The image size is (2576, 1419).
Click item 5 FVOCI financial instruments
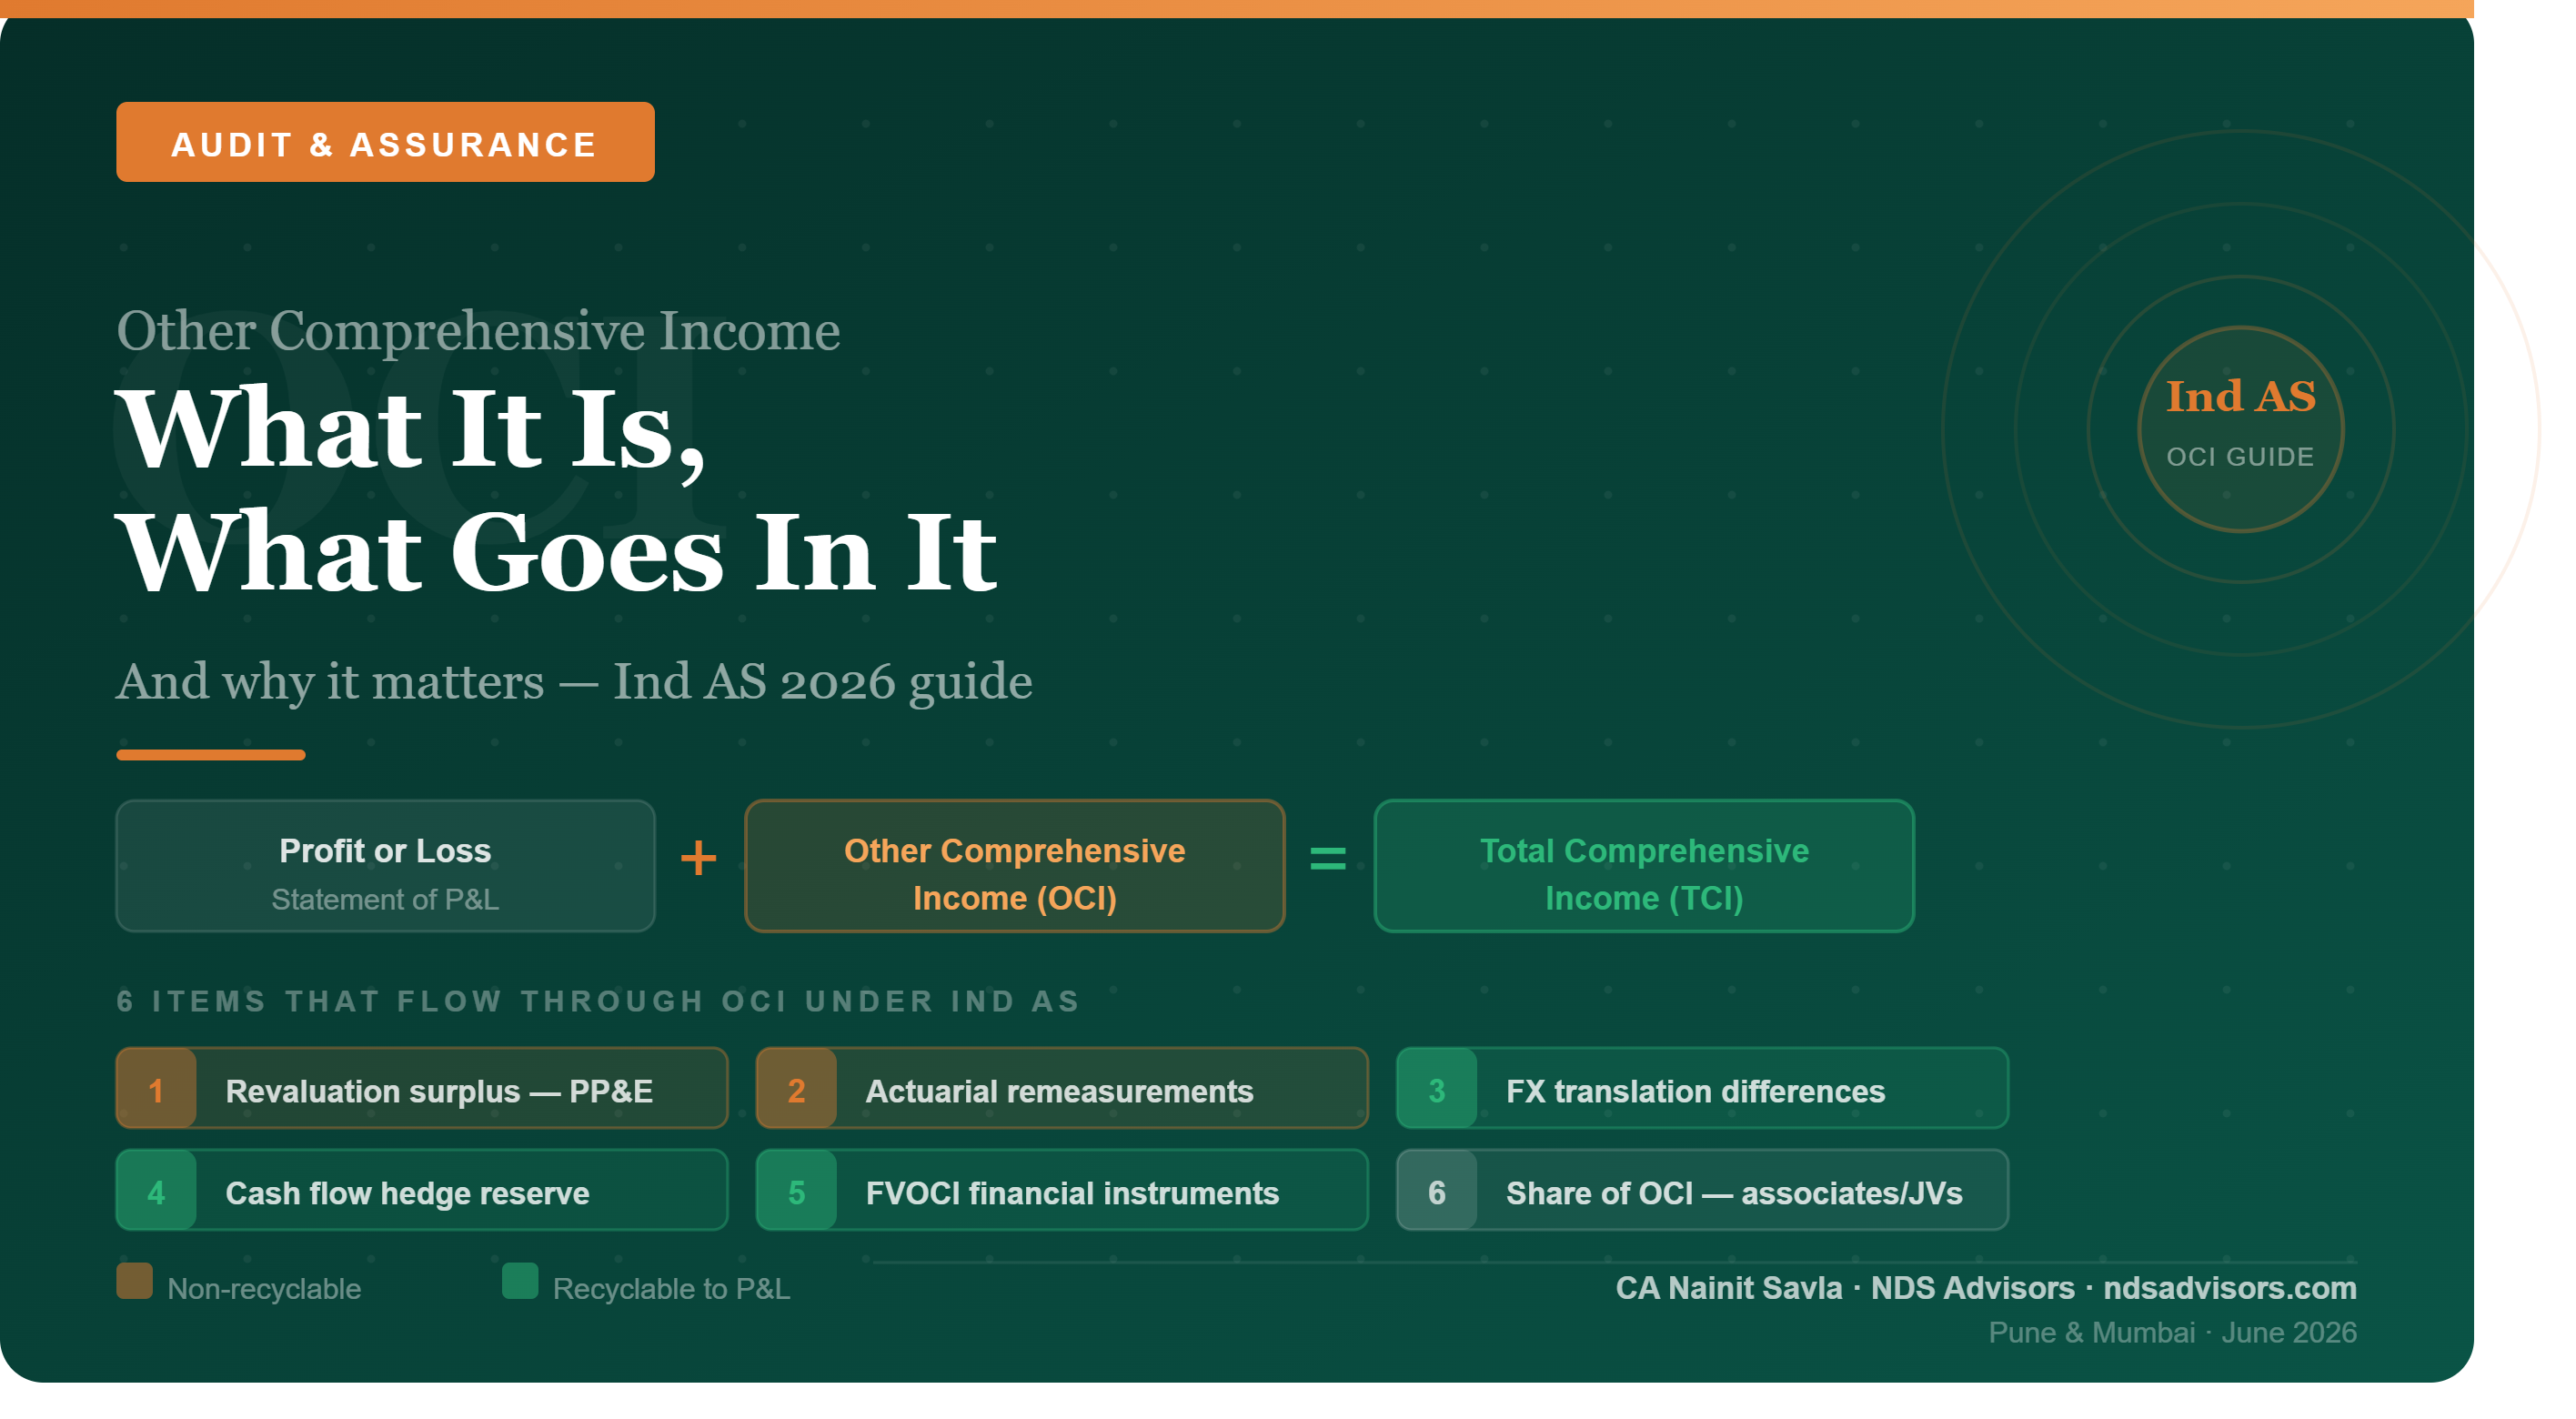(x=1062, y=1191)
